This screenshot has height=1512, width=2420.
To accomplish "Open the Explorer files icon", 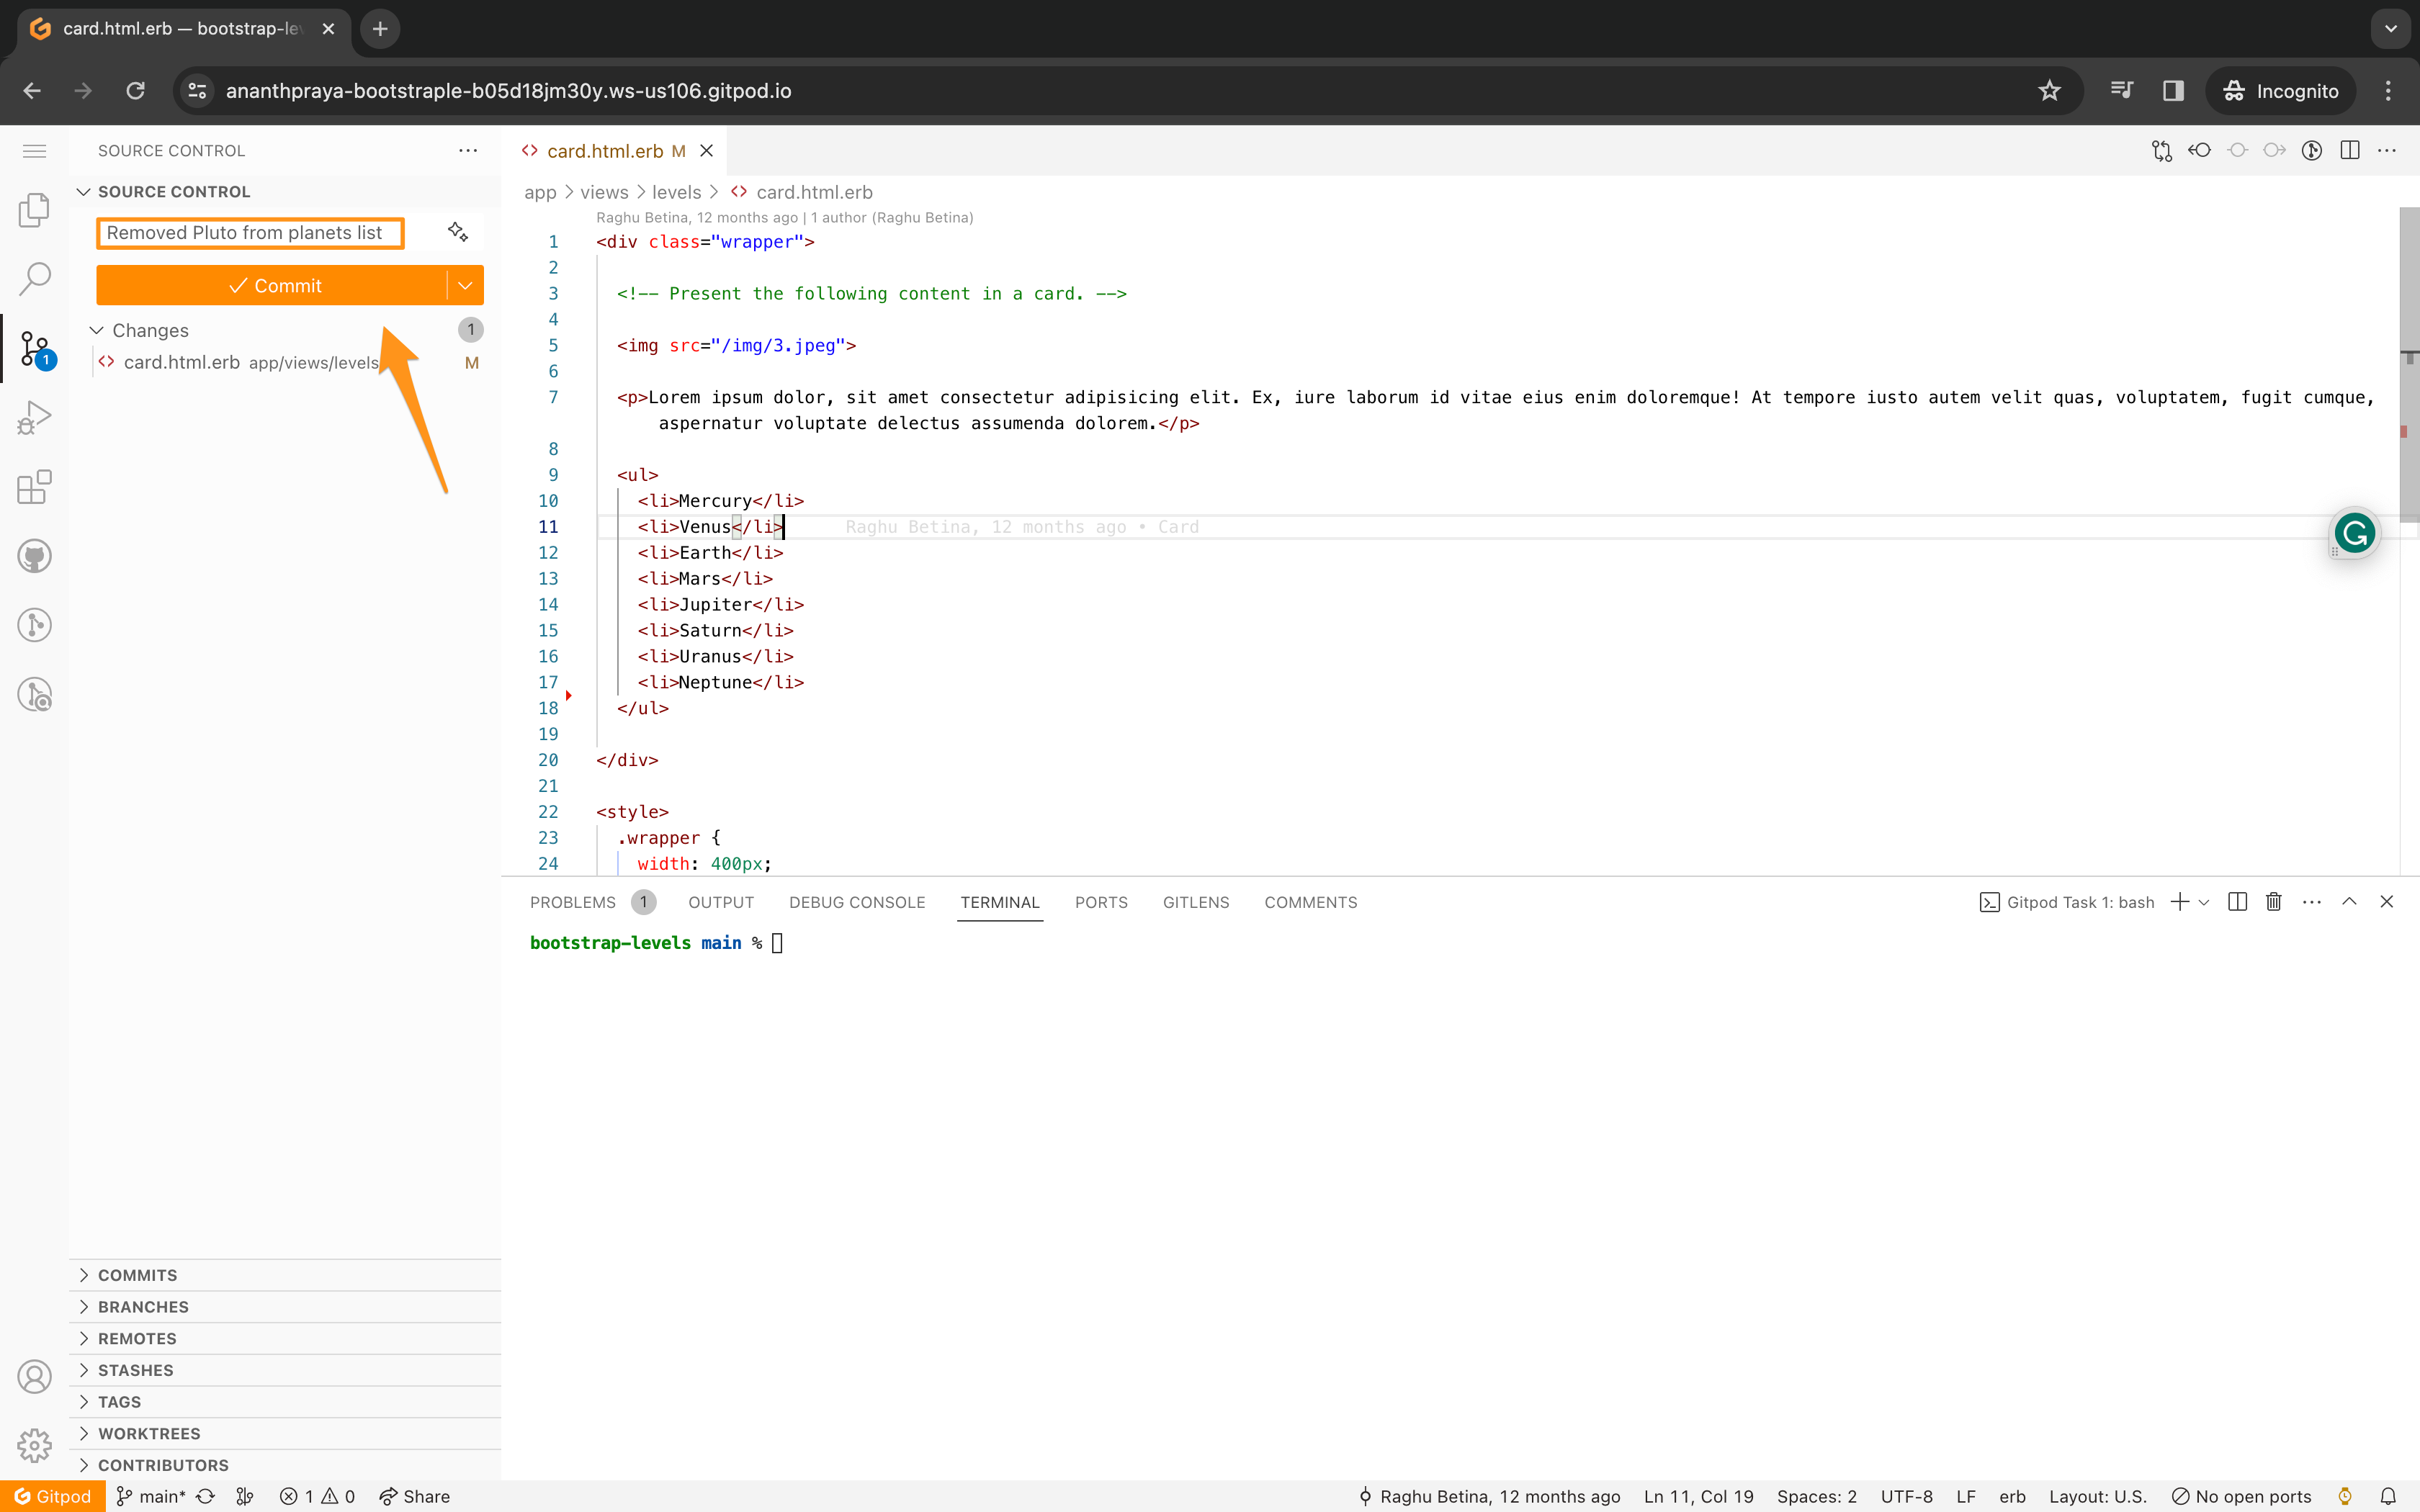I will [x=34, y=210].
